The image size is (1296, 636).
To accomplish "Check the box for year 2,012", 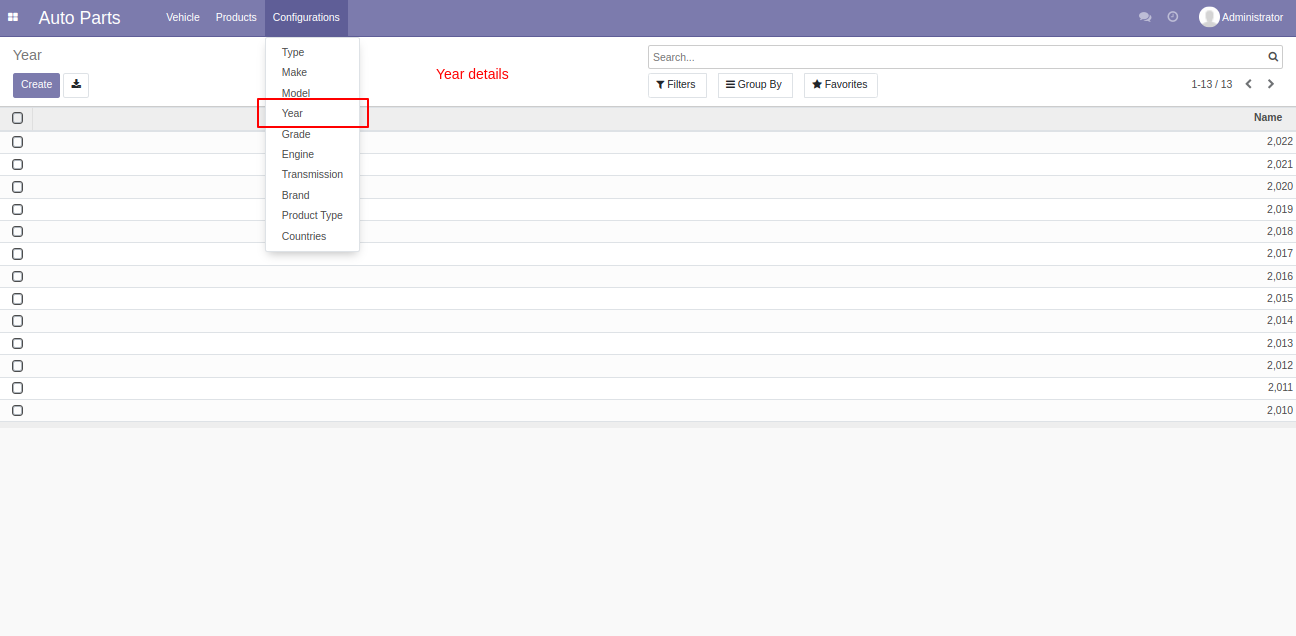I will pos(17,366).
